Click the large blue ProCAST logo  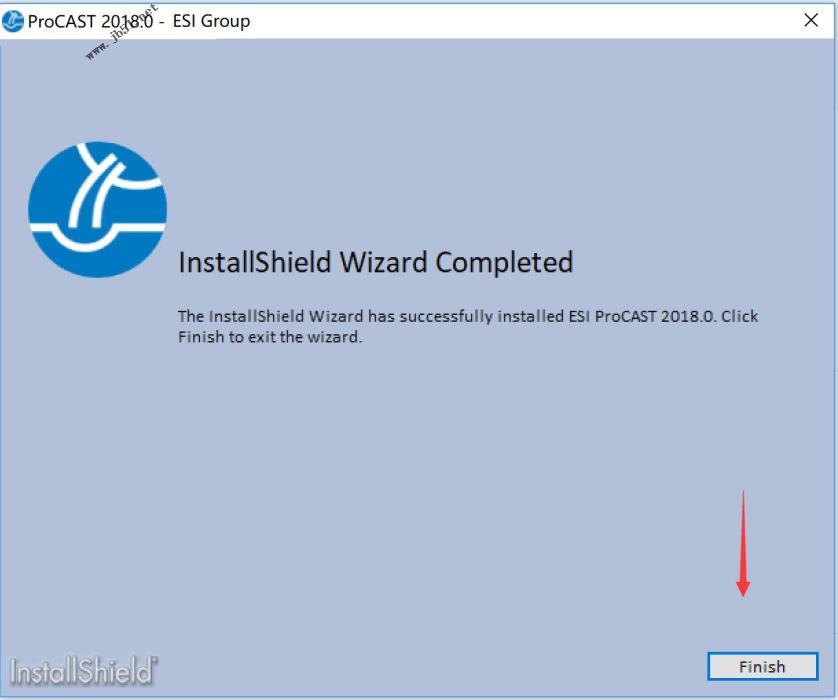click(x=97, y=209)
